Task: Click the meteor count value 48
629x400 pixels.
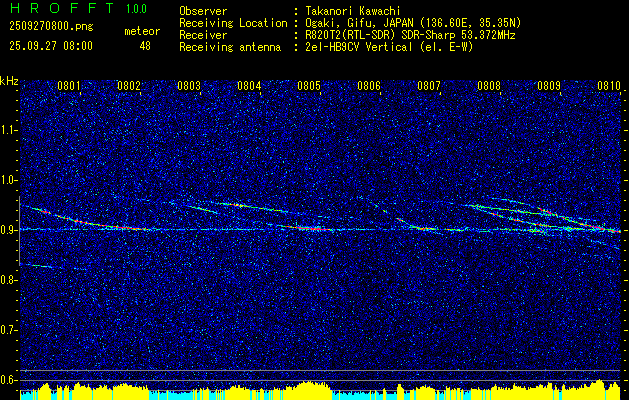Action: point(145,46)
